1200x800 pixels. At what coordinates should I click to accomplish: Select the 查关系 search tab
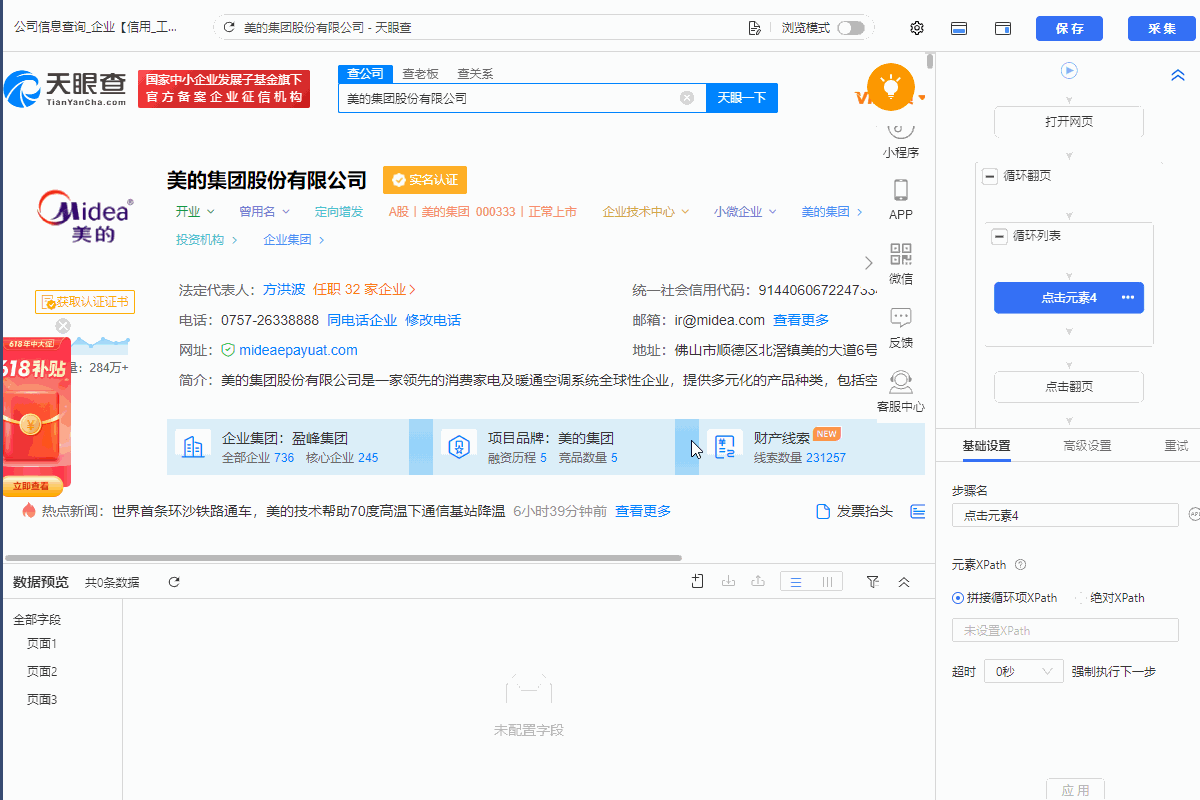pos(475,74)
